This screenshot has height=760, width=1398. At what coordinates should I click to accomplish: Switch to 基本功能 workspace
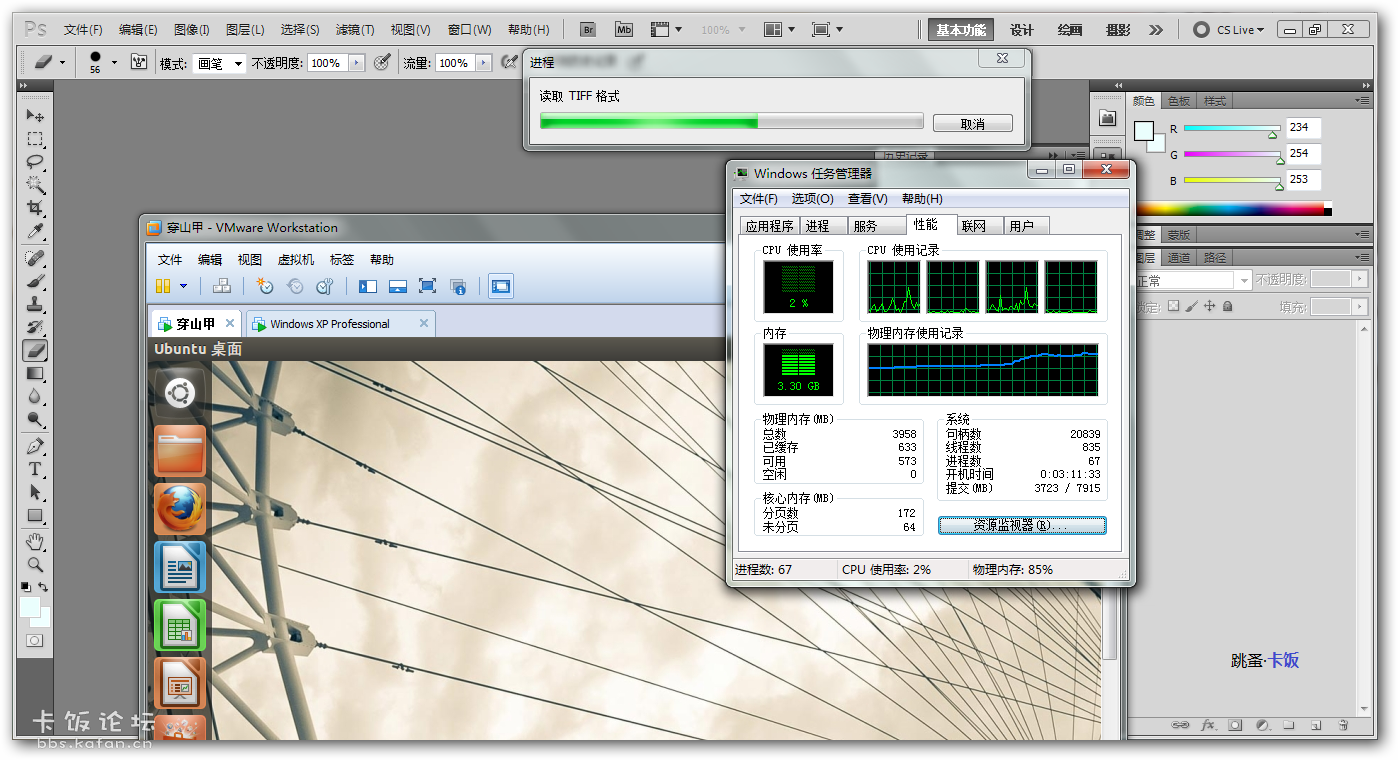point(961,30)
